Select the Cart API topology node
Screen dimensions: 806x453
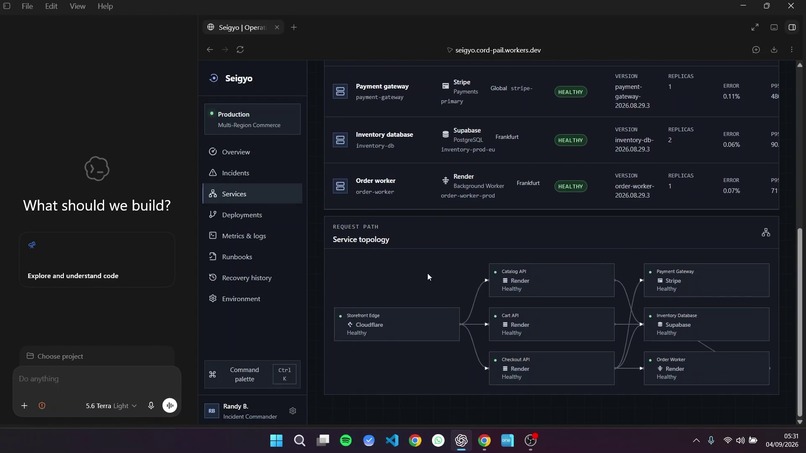coord(552,324)
